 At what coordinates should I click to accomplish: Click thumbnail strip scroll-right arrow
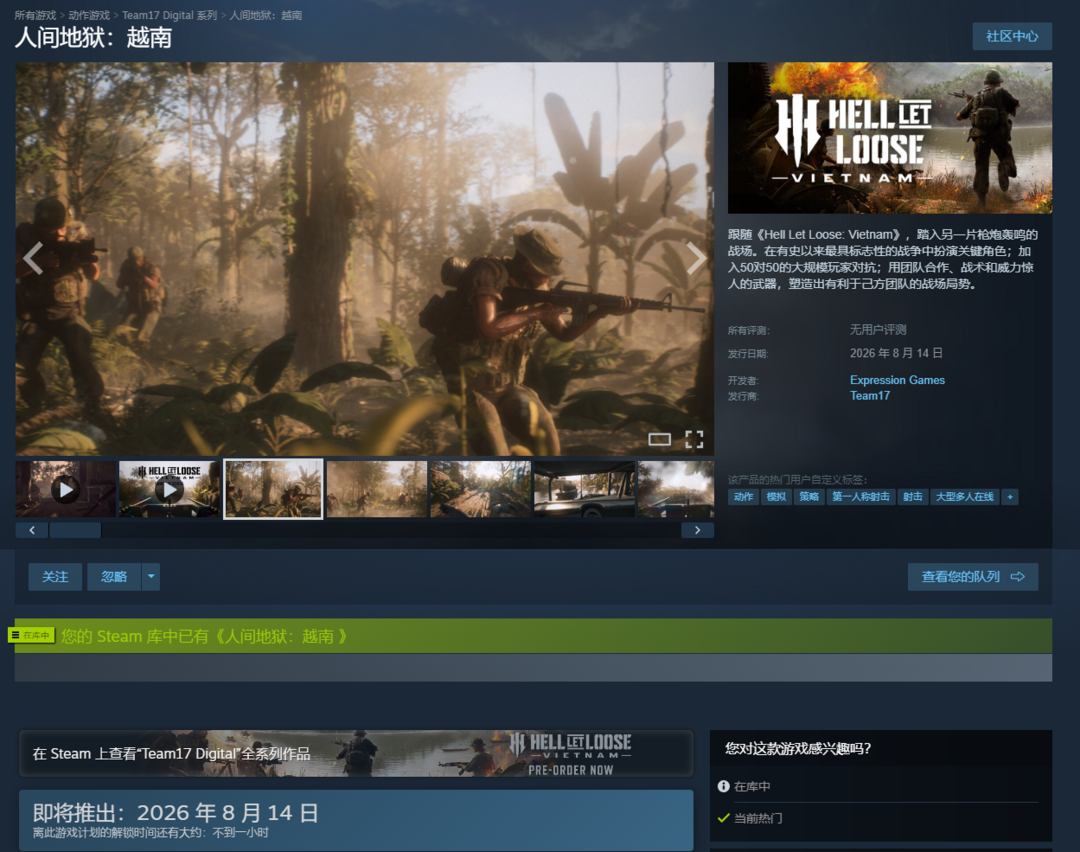[698, 530]
